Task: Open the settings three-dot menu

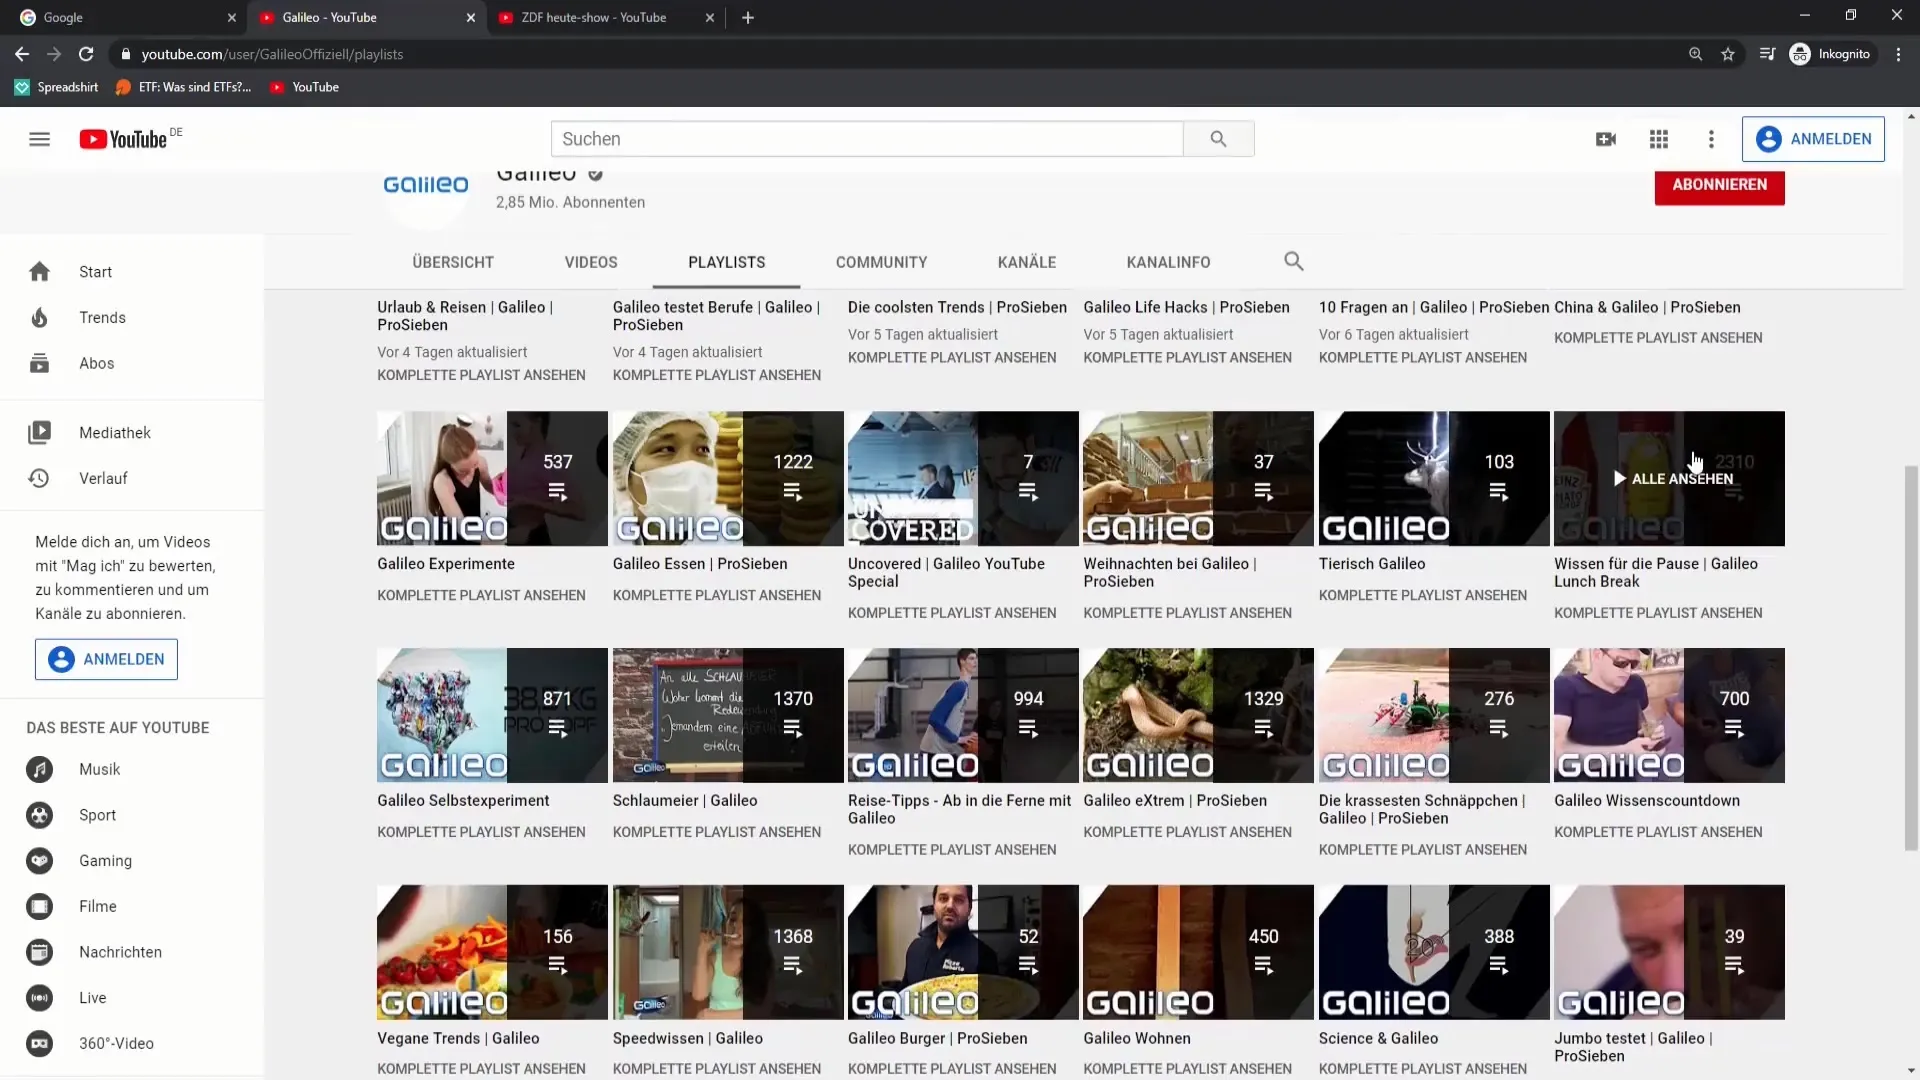Action: pos(1711,139)
